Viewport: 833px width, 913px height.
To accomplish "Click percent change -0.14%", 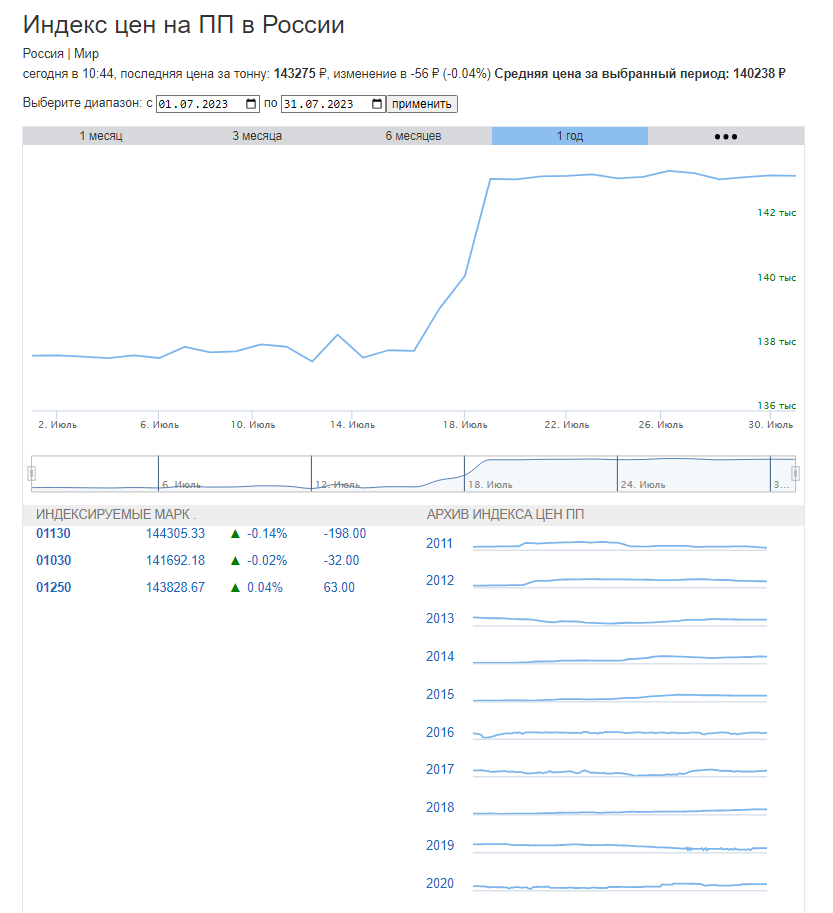I will [267, 533].
